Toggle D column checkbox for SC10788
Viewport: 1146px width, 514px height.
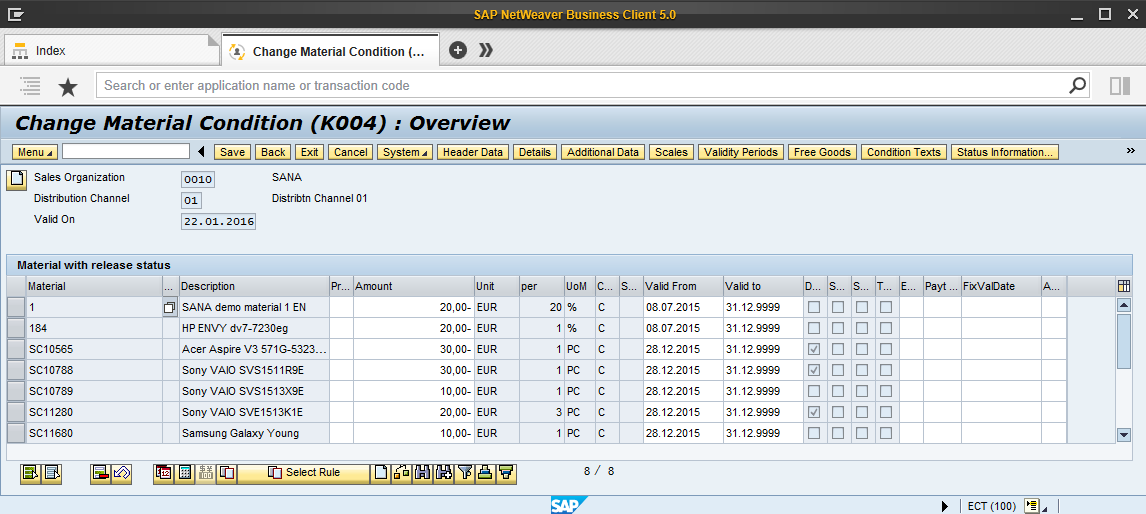click(x=813, y=370)
